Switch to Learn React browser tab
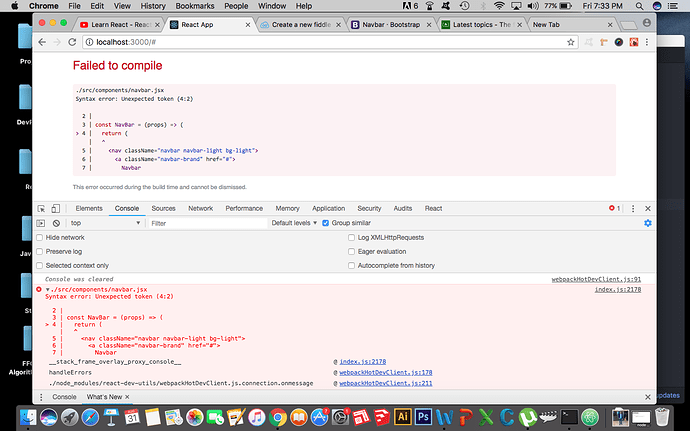Image resolution: width=690 pixels, height=431 pixels. (117, 25)
